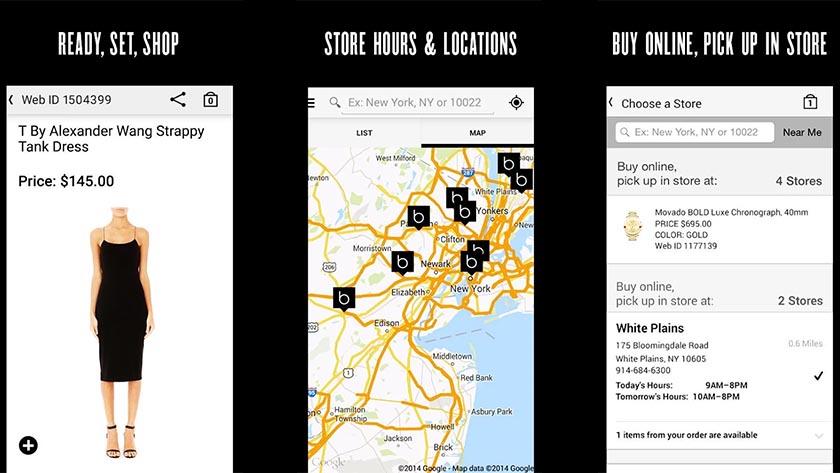Tap the Movado gold watch thumbnail
Image resolution: width=840 pixels, height=473 pixels.
(x=633, y=226)
